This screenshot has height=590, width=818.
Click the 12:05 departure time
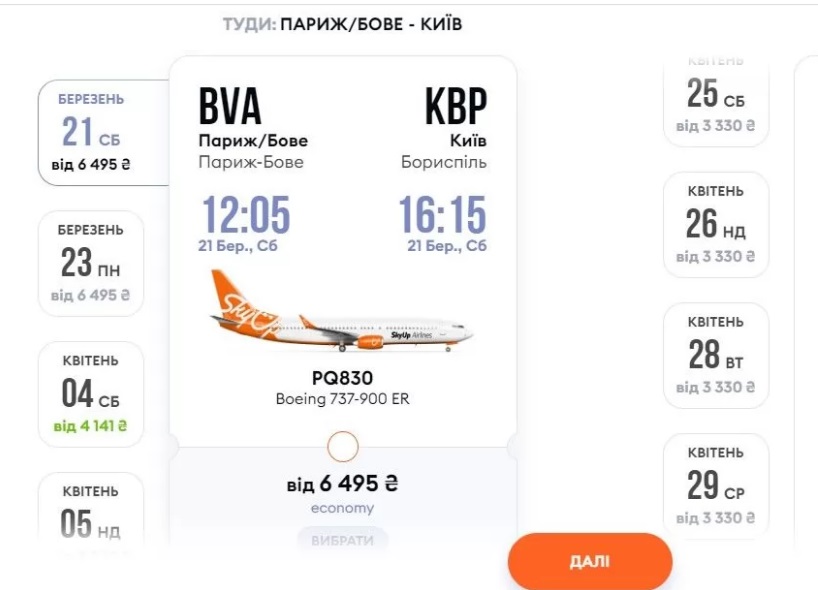[246, 215]
